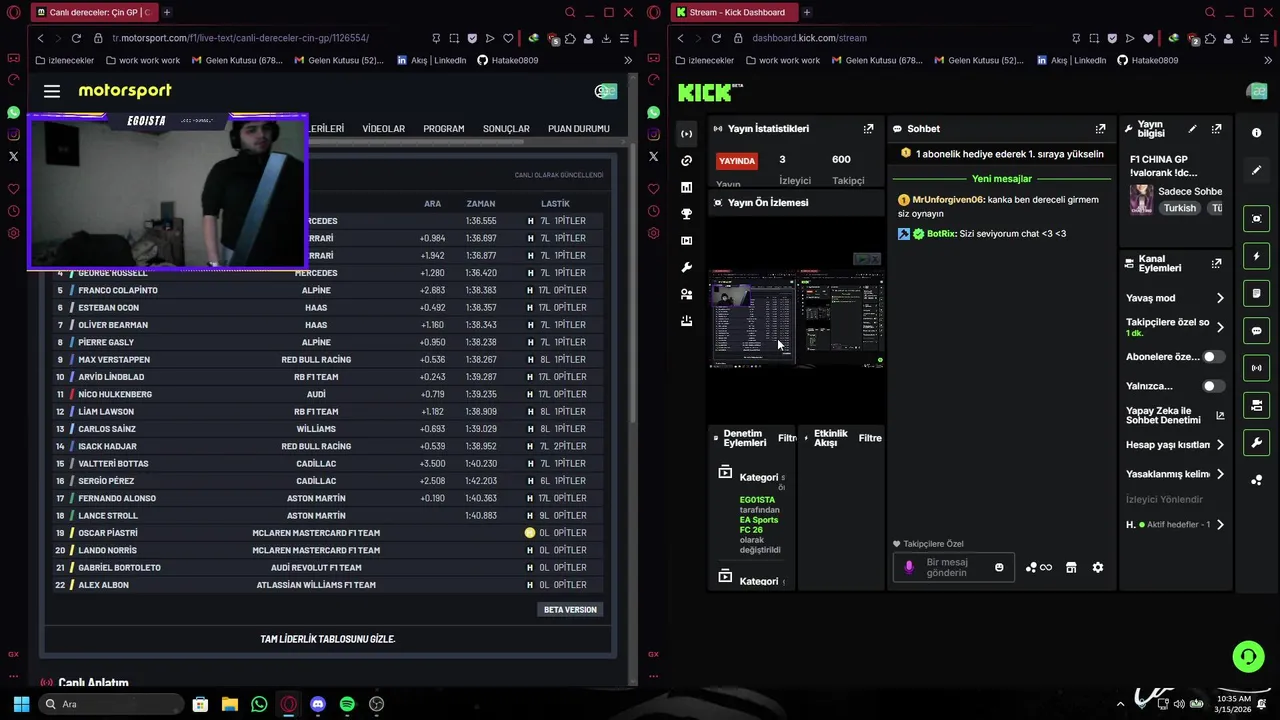Open the shop icon beside chat input
Viewport: 1280px width, 720px height.
1071,568
